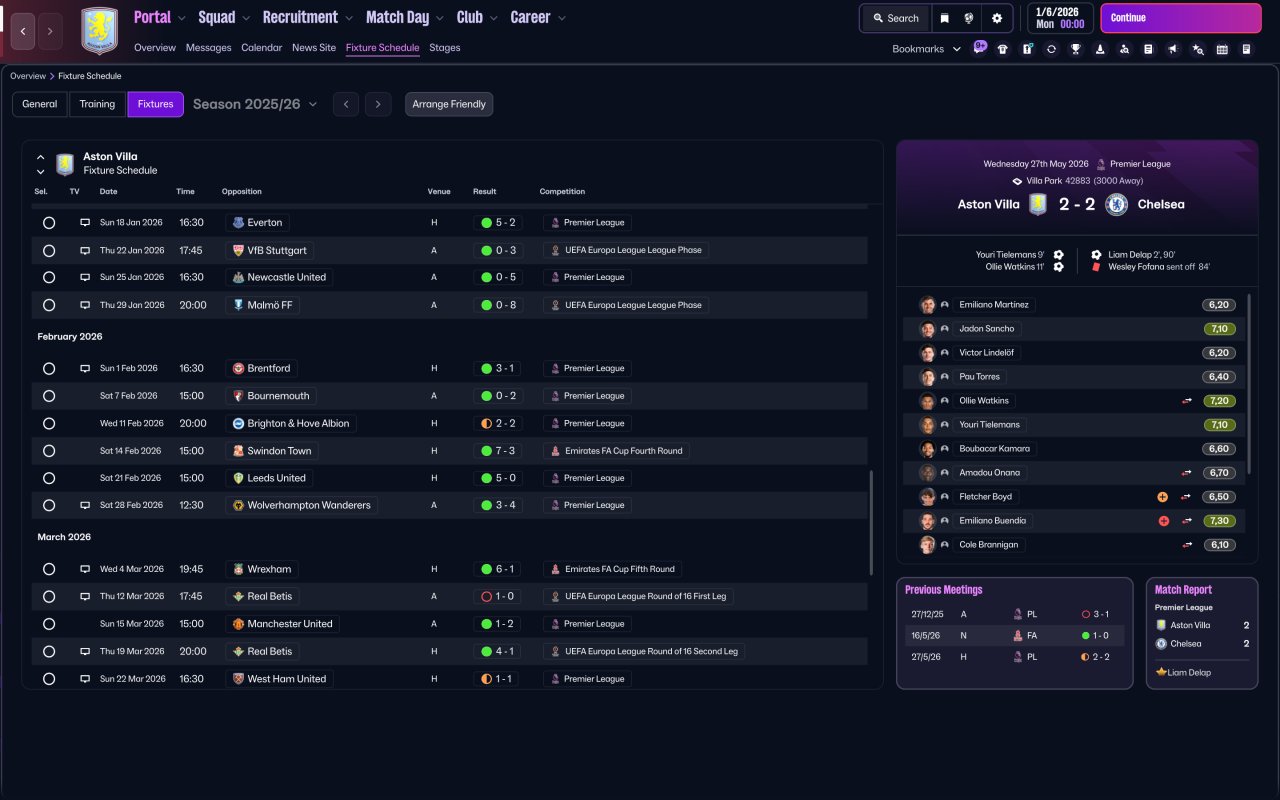Click the Continue button
The height and width of the screenshot is (800, 1280).
click(1181, 18)
